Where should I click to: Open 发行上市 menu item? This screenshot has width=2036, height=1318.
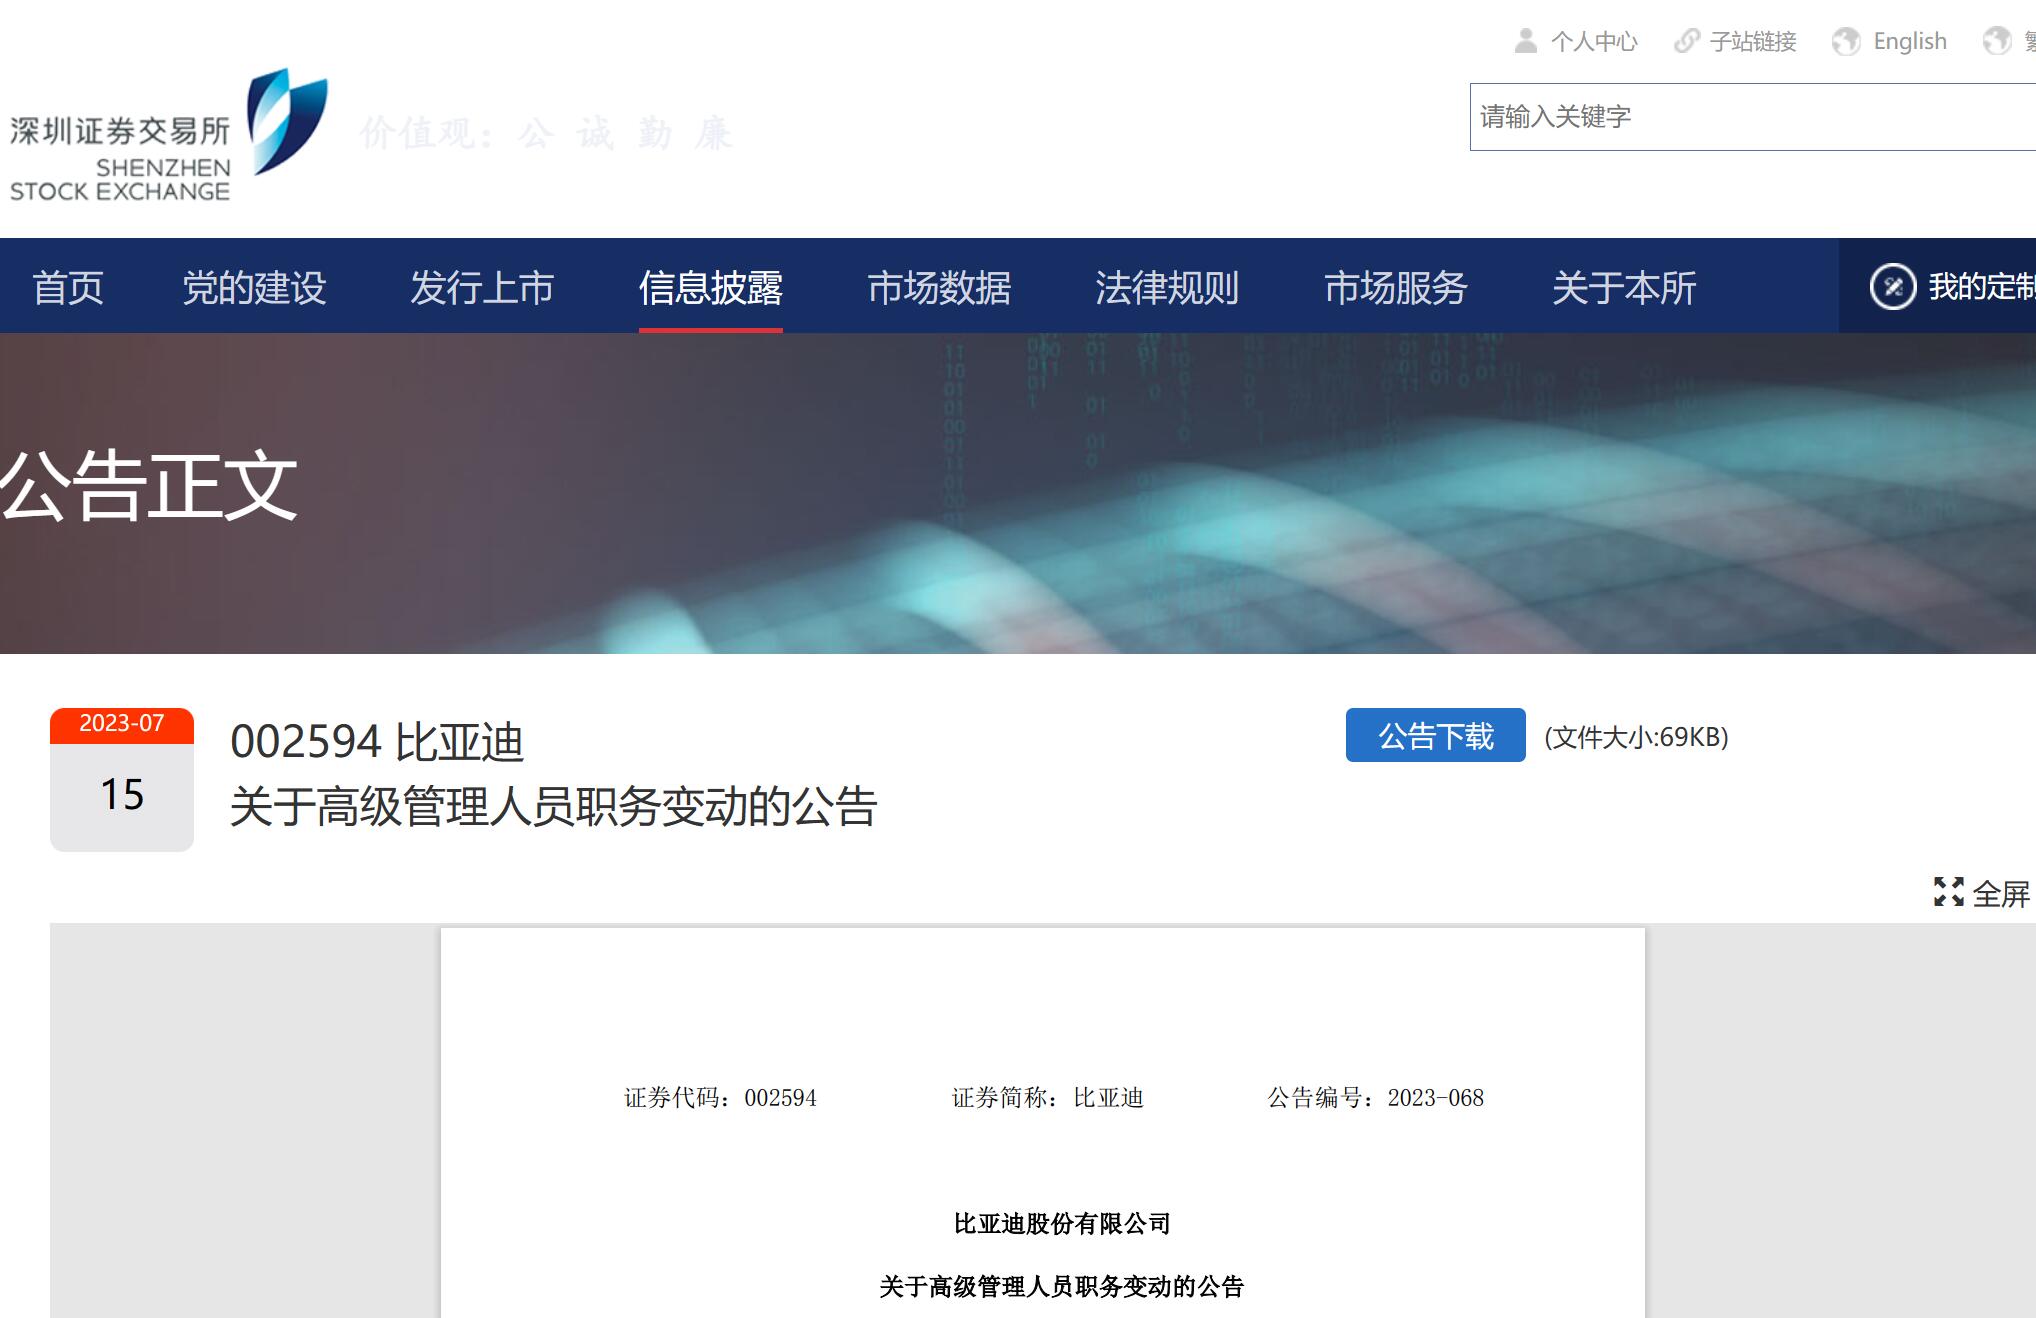482,288
